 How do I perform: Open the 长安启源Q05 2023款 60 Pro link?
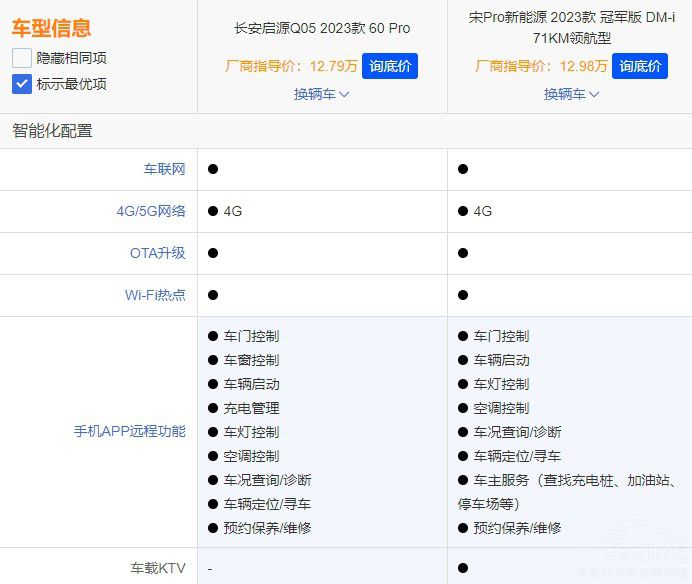tap(321, 28)
